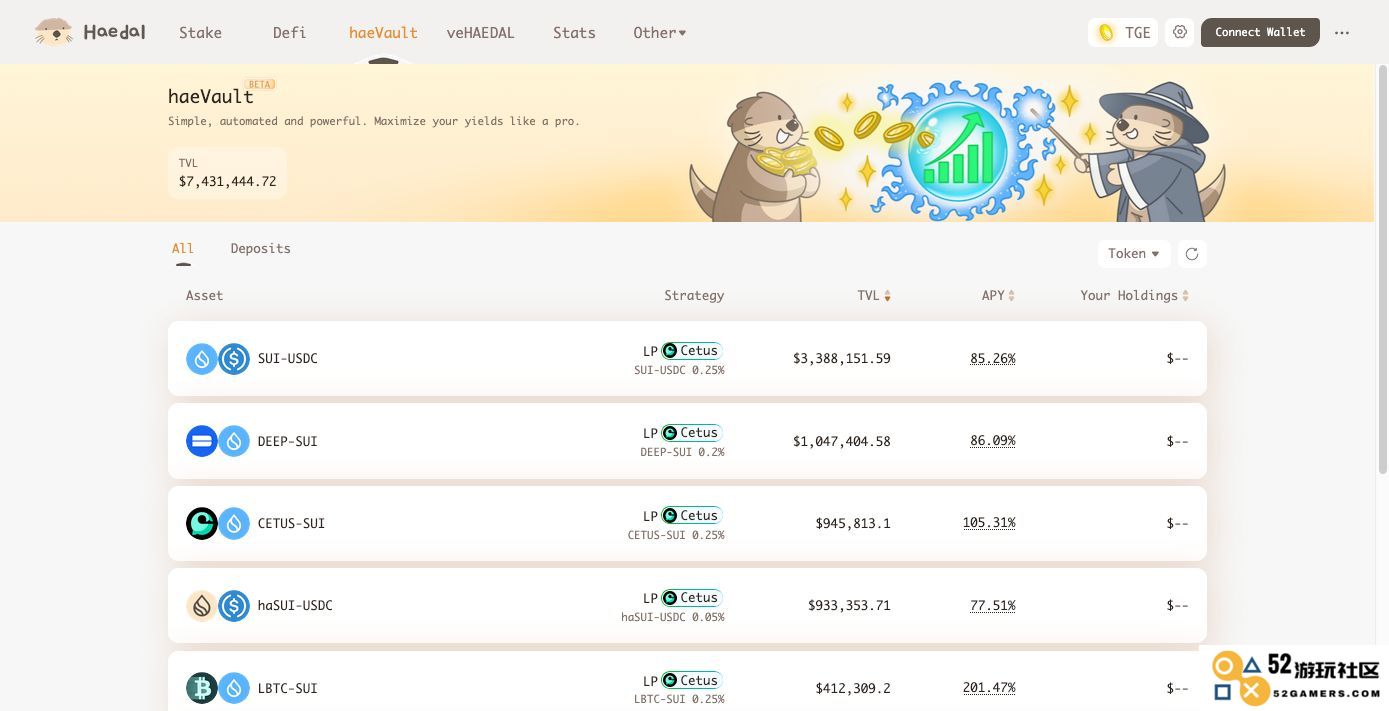The image size is (1389, 711).
Task: Click the $1,047,404.58 TVL value
Action: [841, 441]
